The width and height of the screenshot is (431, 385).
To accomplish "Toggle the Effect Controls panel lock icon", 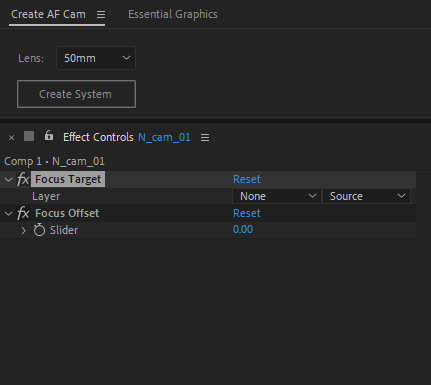I will pyautogui.click(x=49, y=136).
